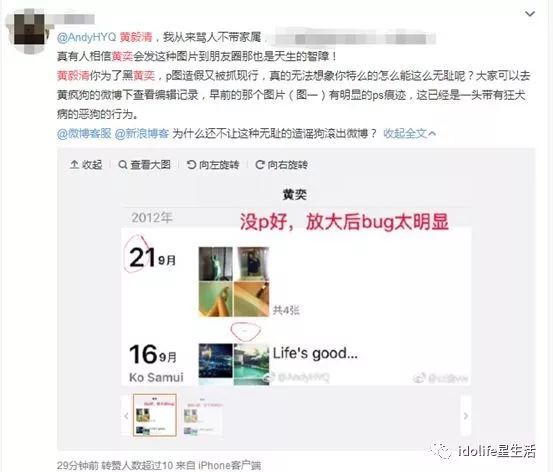Go to previous thumbnails with left arrow

tap(126, 416)
